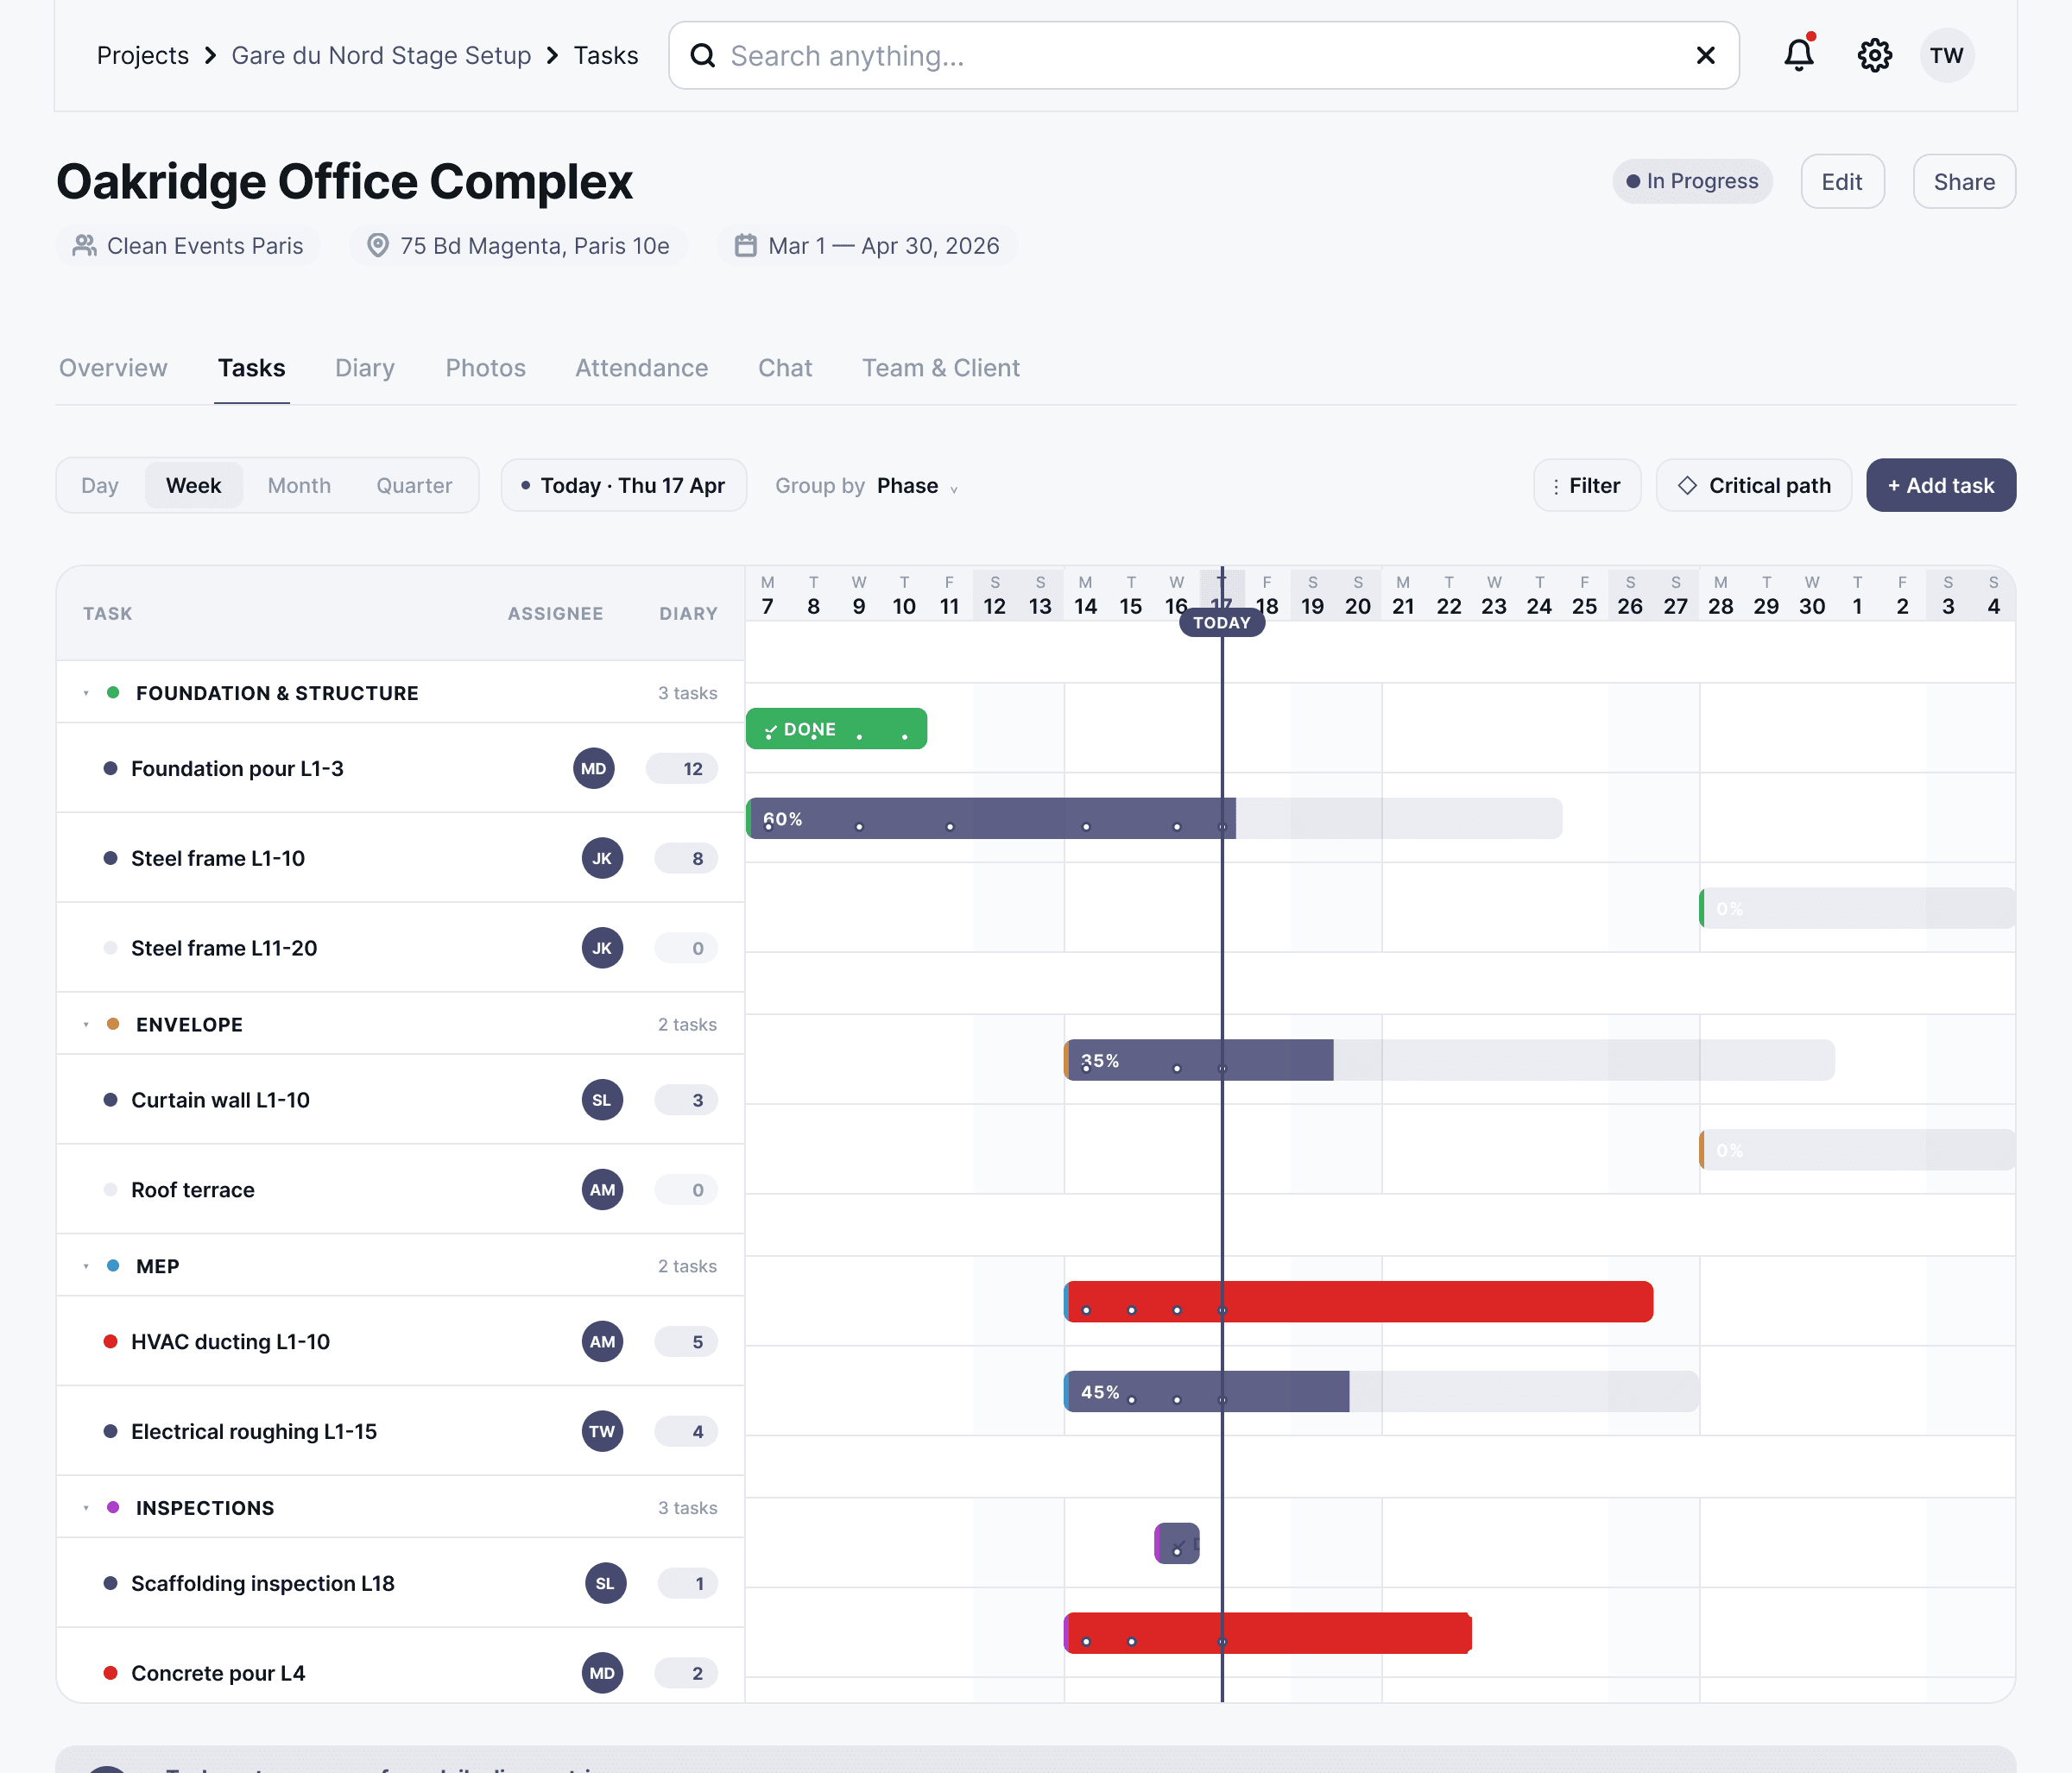Click the green DONE Gantt bar
Screen dimensions: 2072x1773
[836, 729]
